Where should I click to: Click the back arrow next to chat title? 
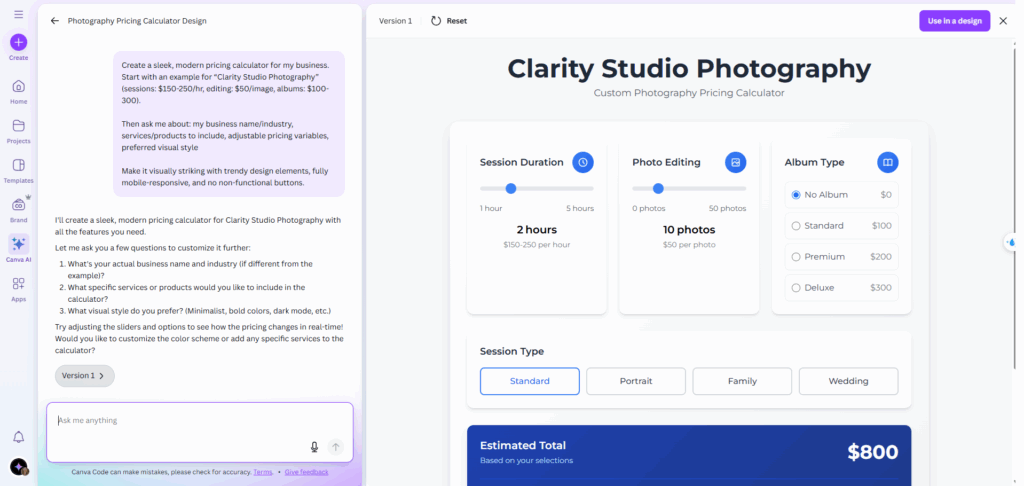click(55, 21)
